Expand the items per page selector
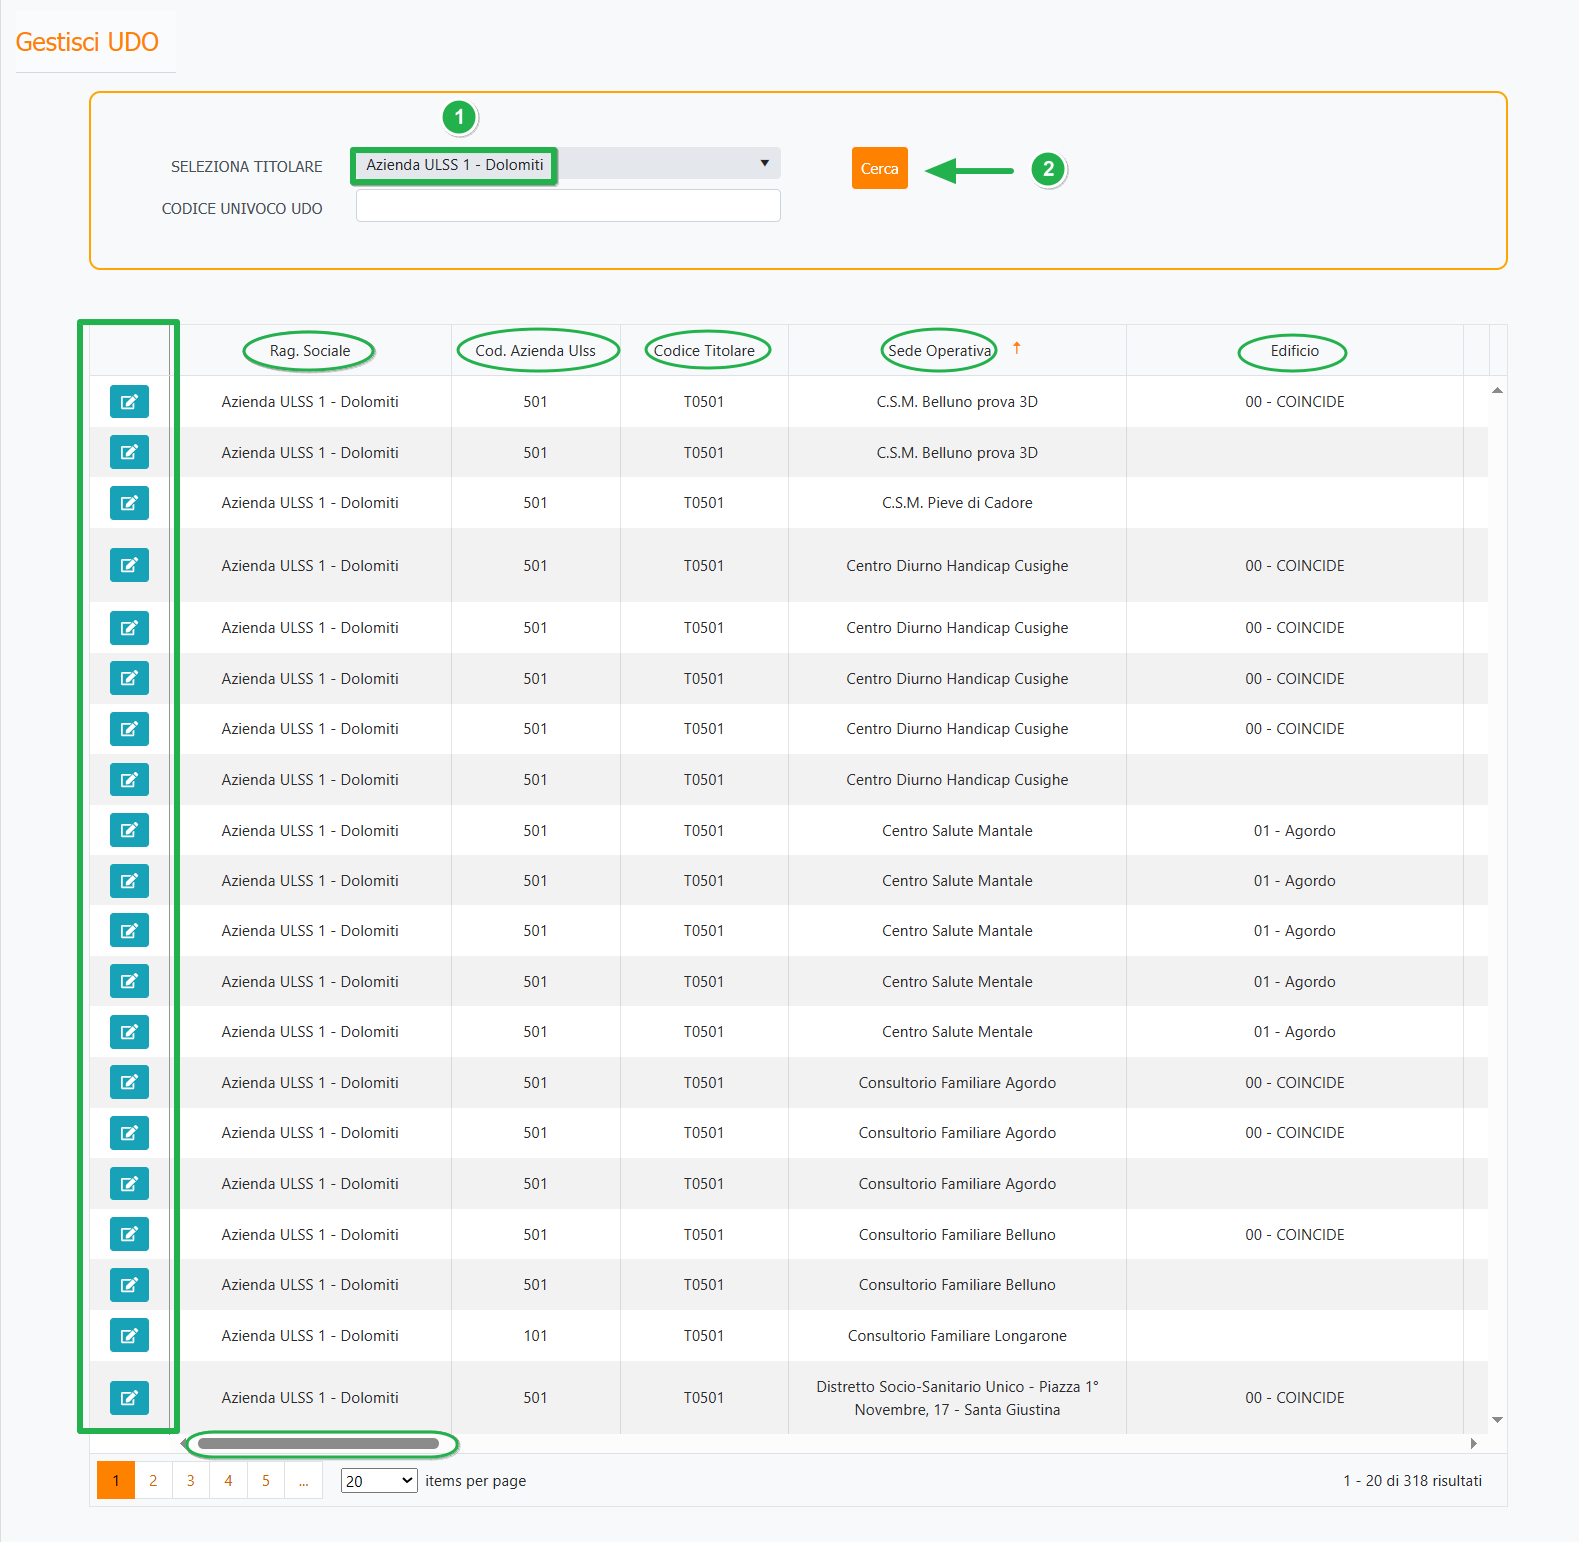Screen dimensions: 1579x1542 coord(378,1481)
